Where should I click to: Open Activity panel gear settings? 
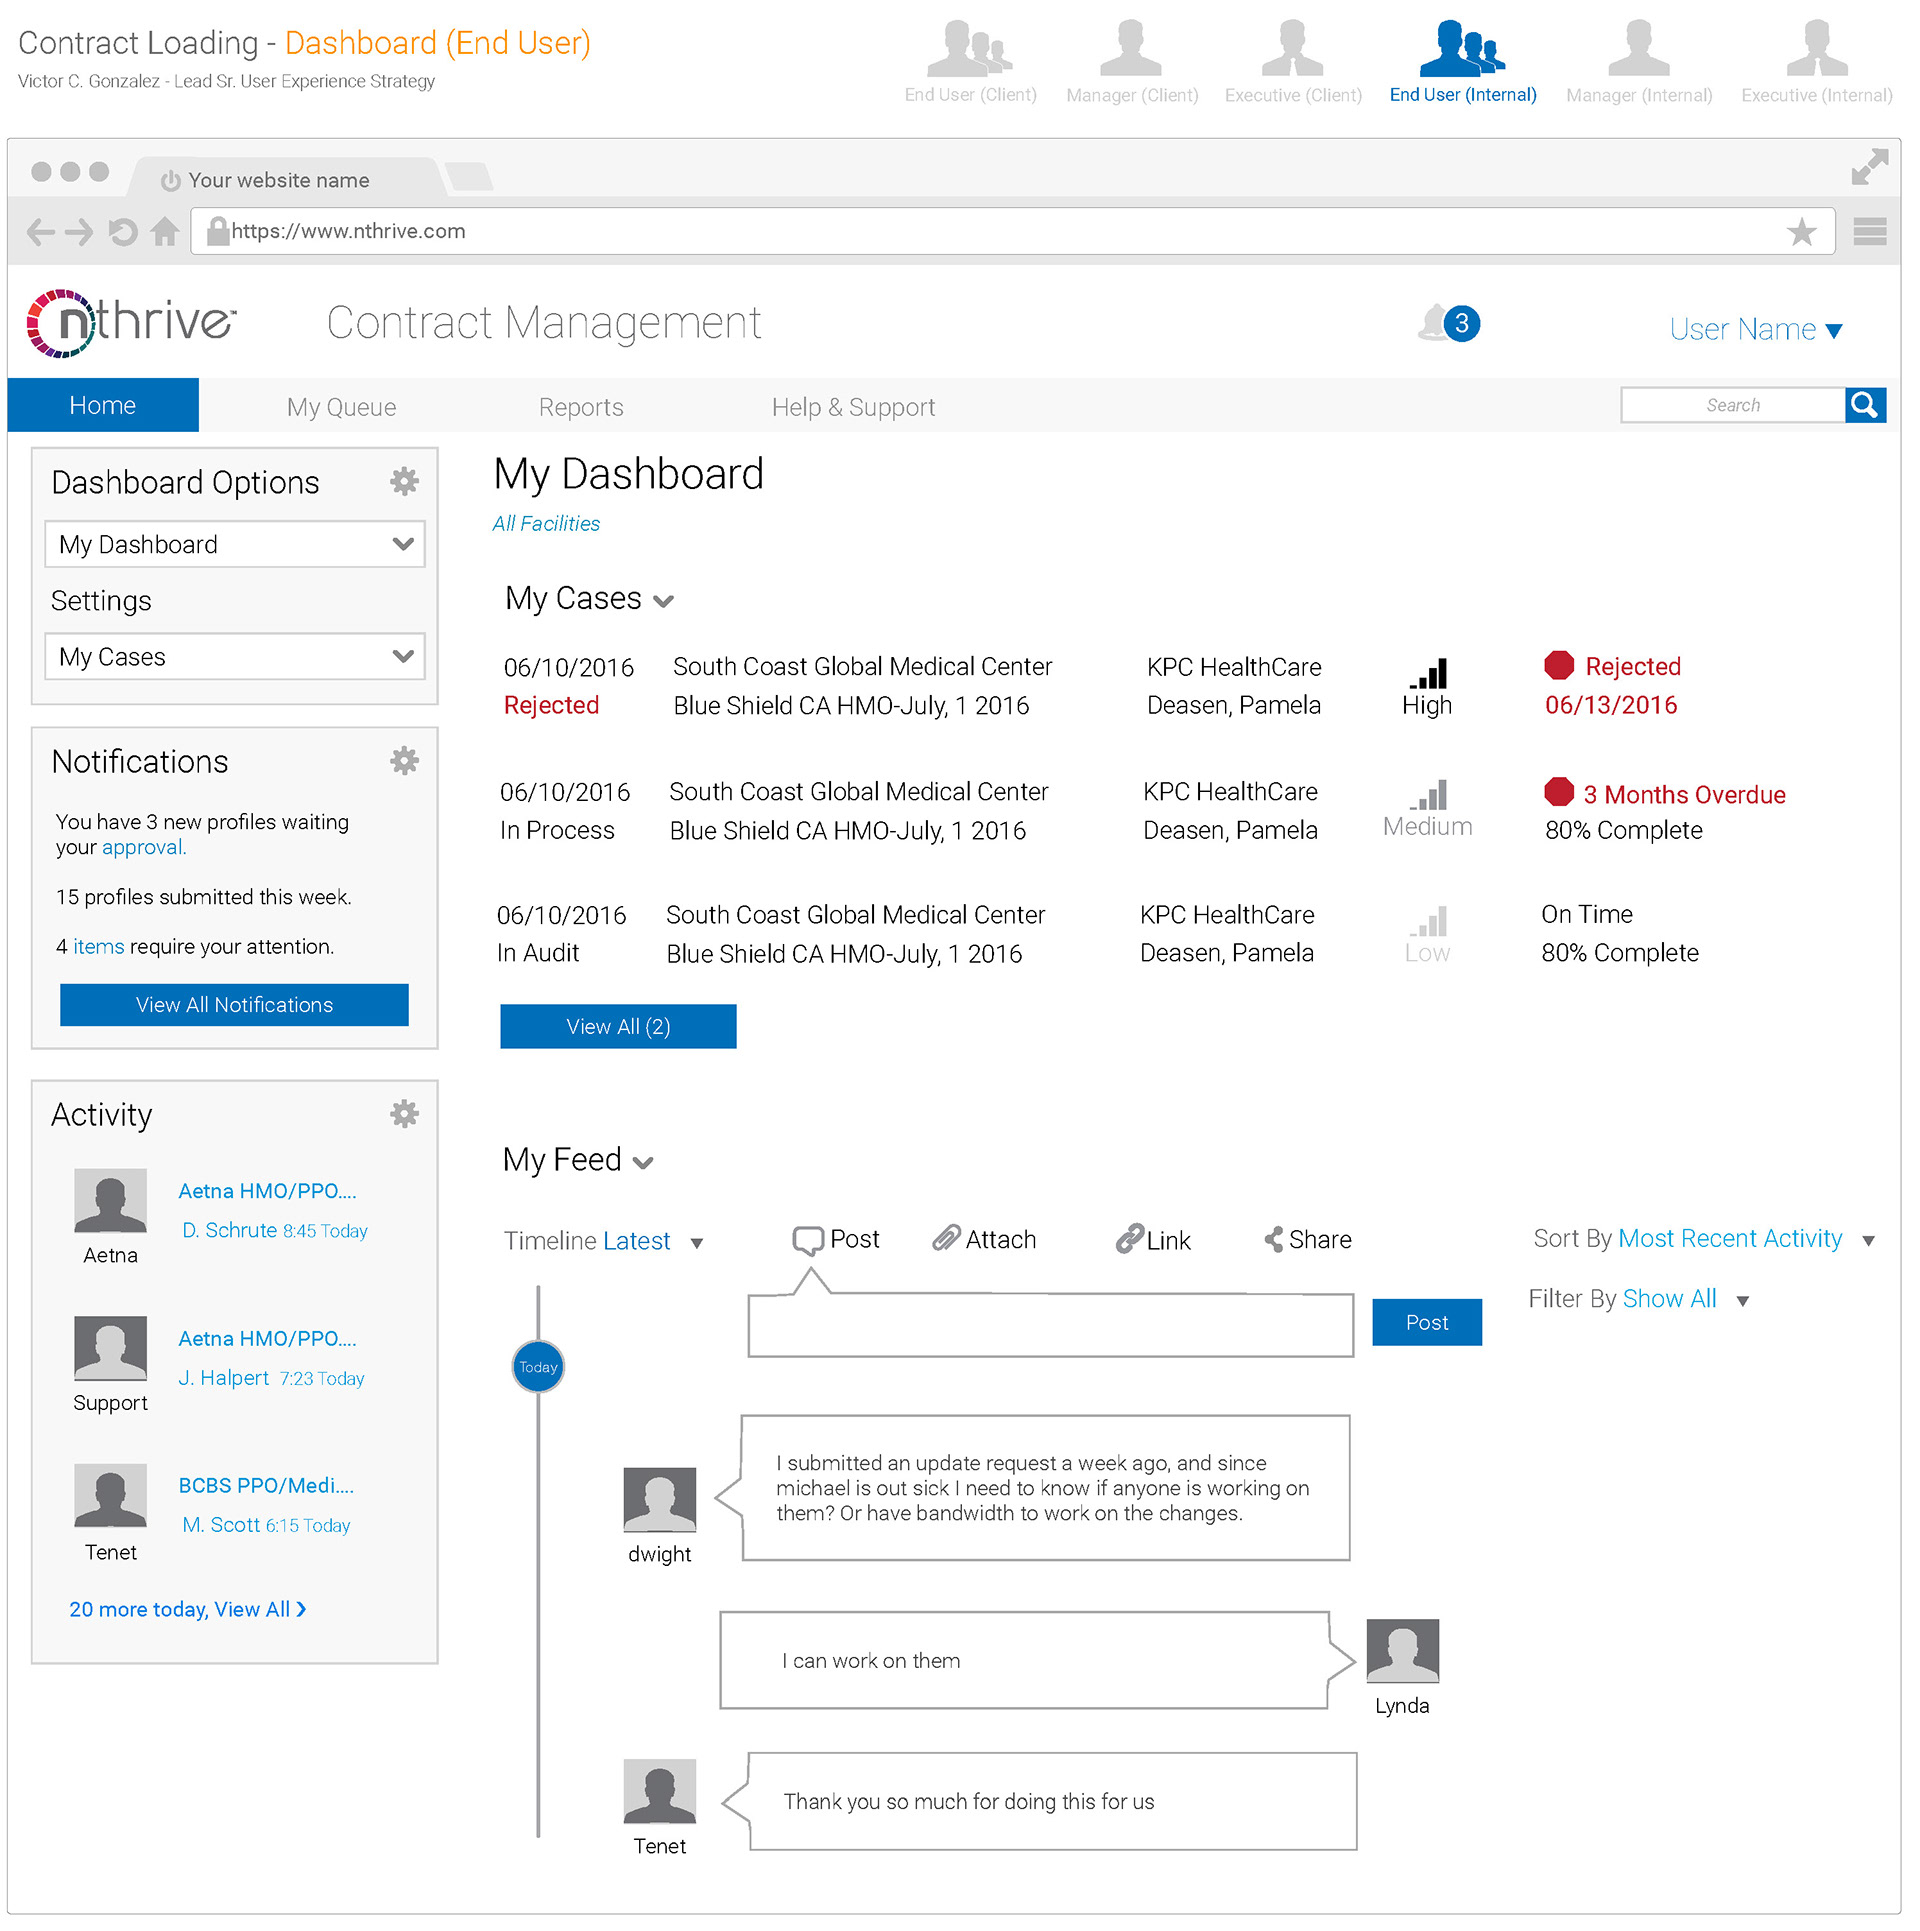[x=404, y=1114]
